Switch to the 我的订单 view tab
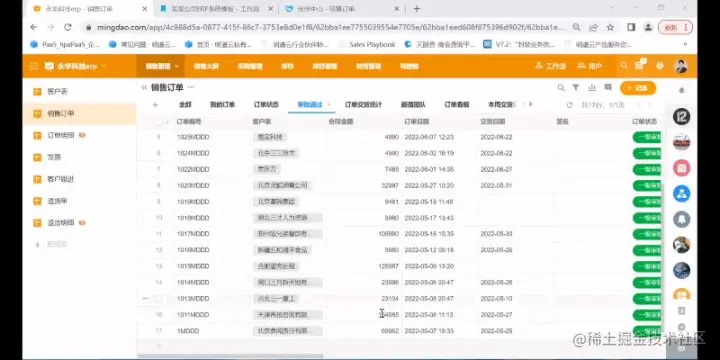Screen dimensions: 720x360 point(222,105)
